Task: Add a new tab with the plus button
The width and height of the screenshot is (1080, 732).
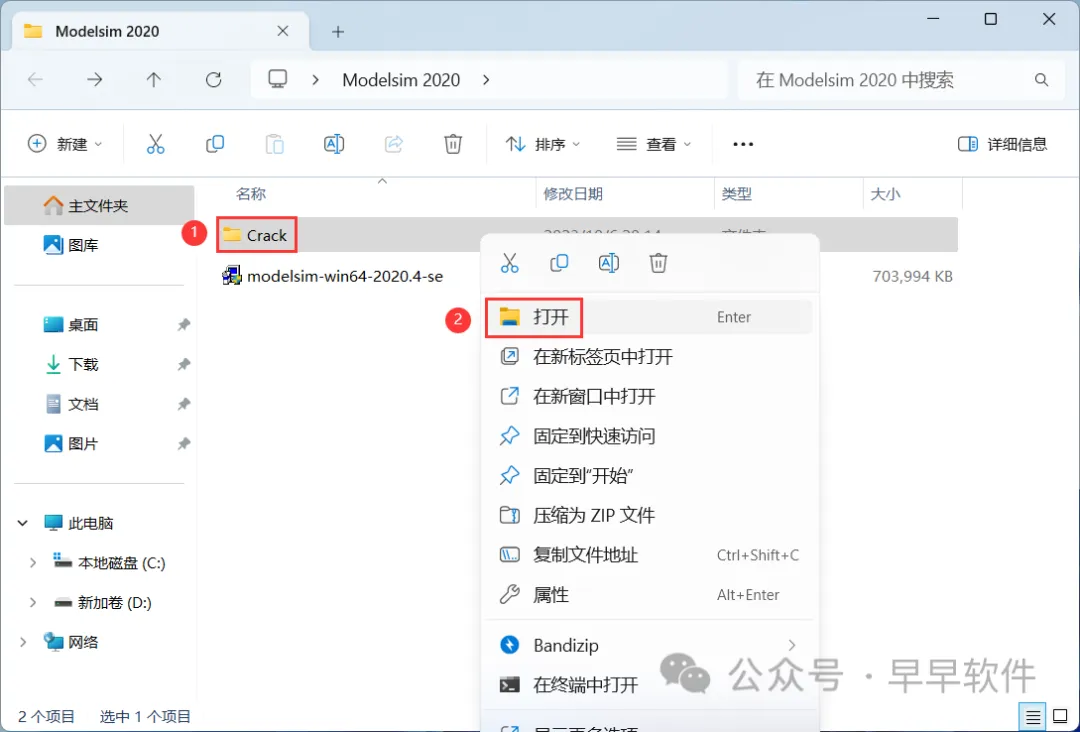Action: (338, 32)
